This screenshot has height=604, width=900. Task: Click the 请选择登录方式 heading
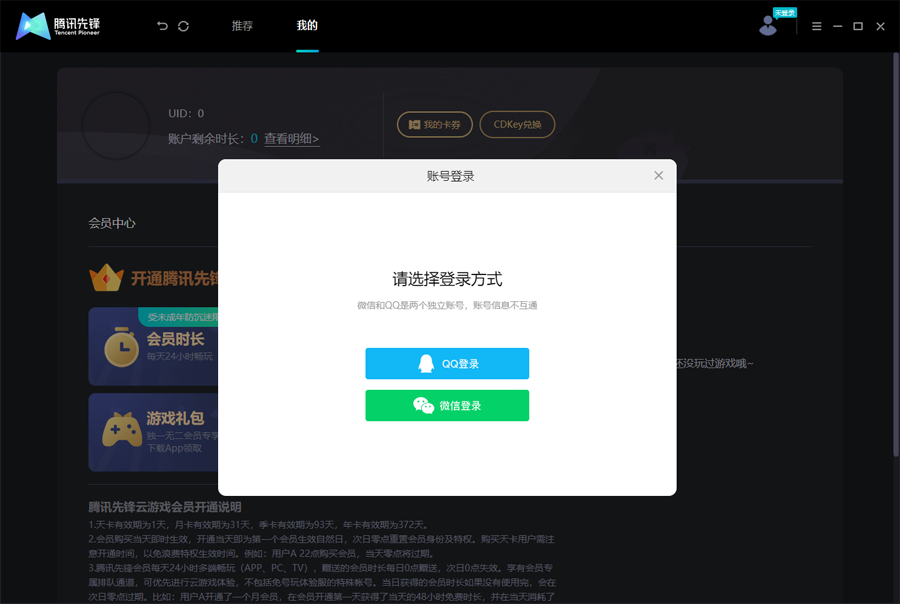point(447,279)
